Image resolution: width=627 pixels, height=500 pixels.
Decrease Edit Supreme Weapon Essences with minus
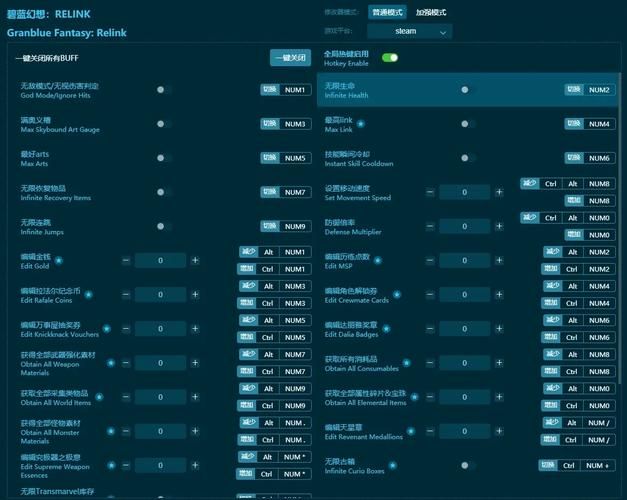tap(126, 466)
